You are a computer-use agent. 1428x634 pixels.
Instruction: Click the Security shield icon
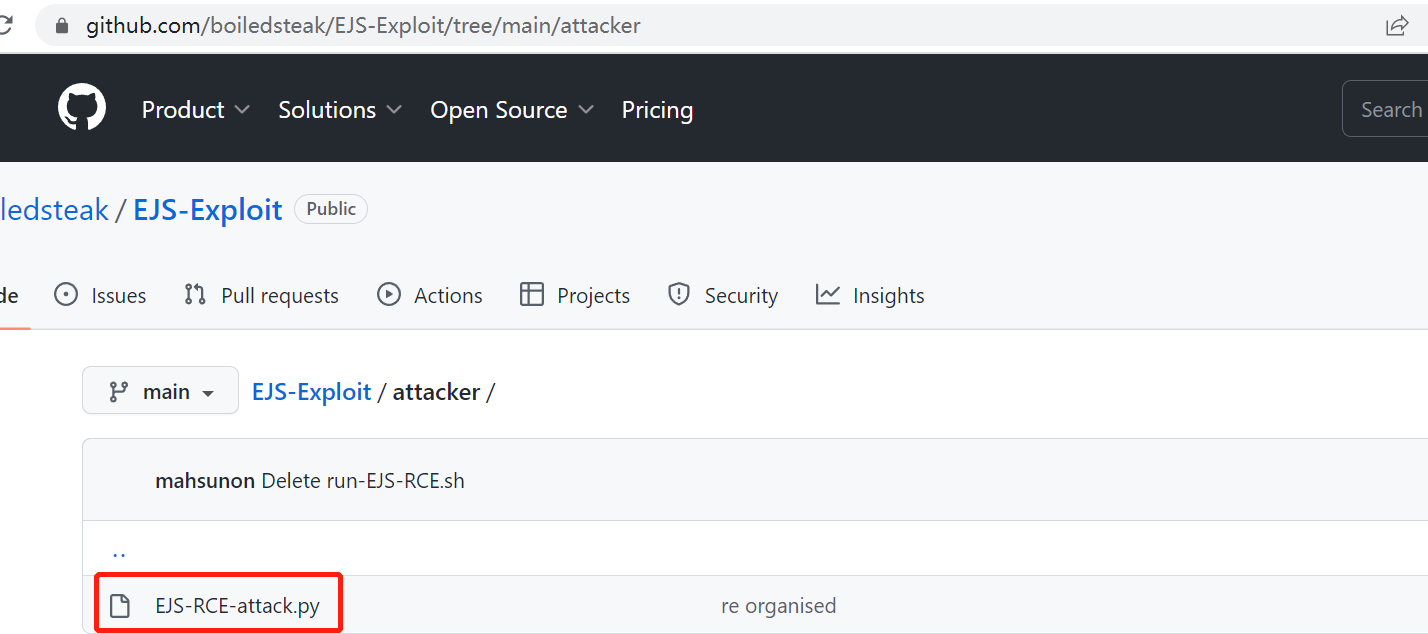tap(679, 295)
